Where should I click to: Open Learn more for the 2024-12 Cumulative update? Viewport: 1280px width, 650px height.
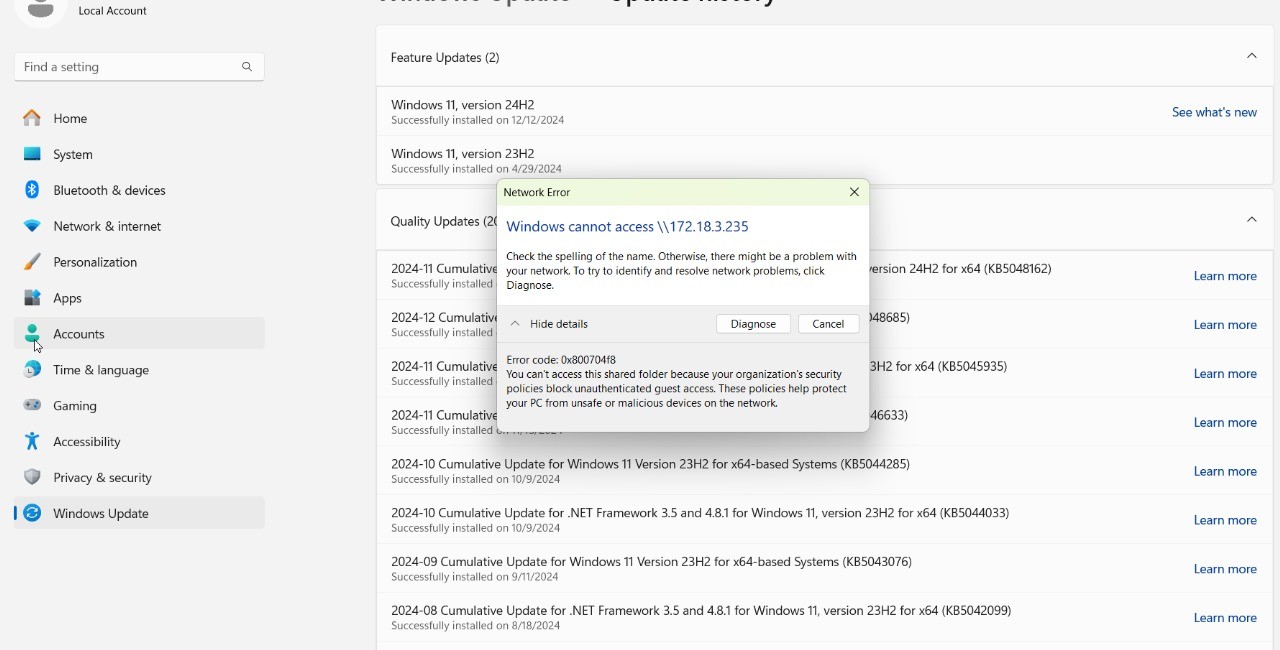1225,325
